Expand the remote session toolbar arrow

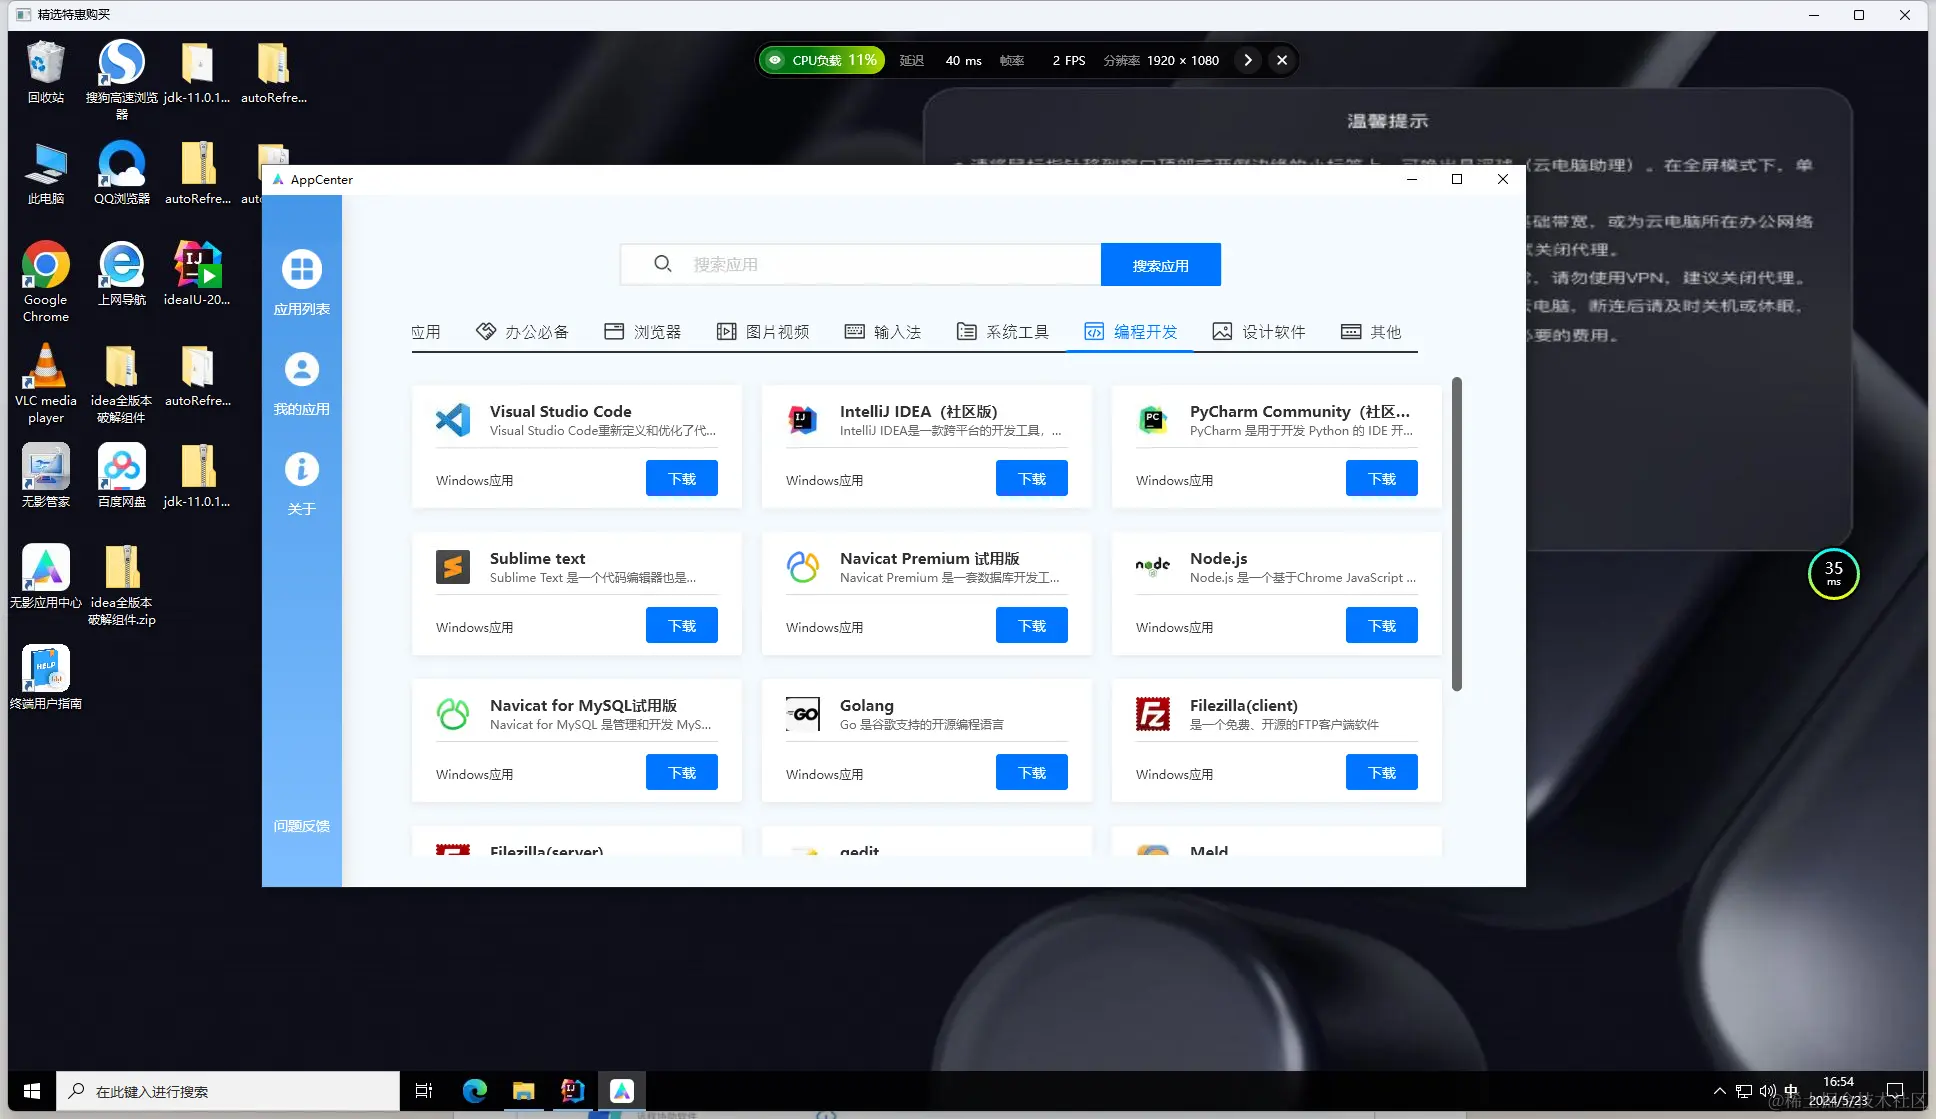[1247, 60]
